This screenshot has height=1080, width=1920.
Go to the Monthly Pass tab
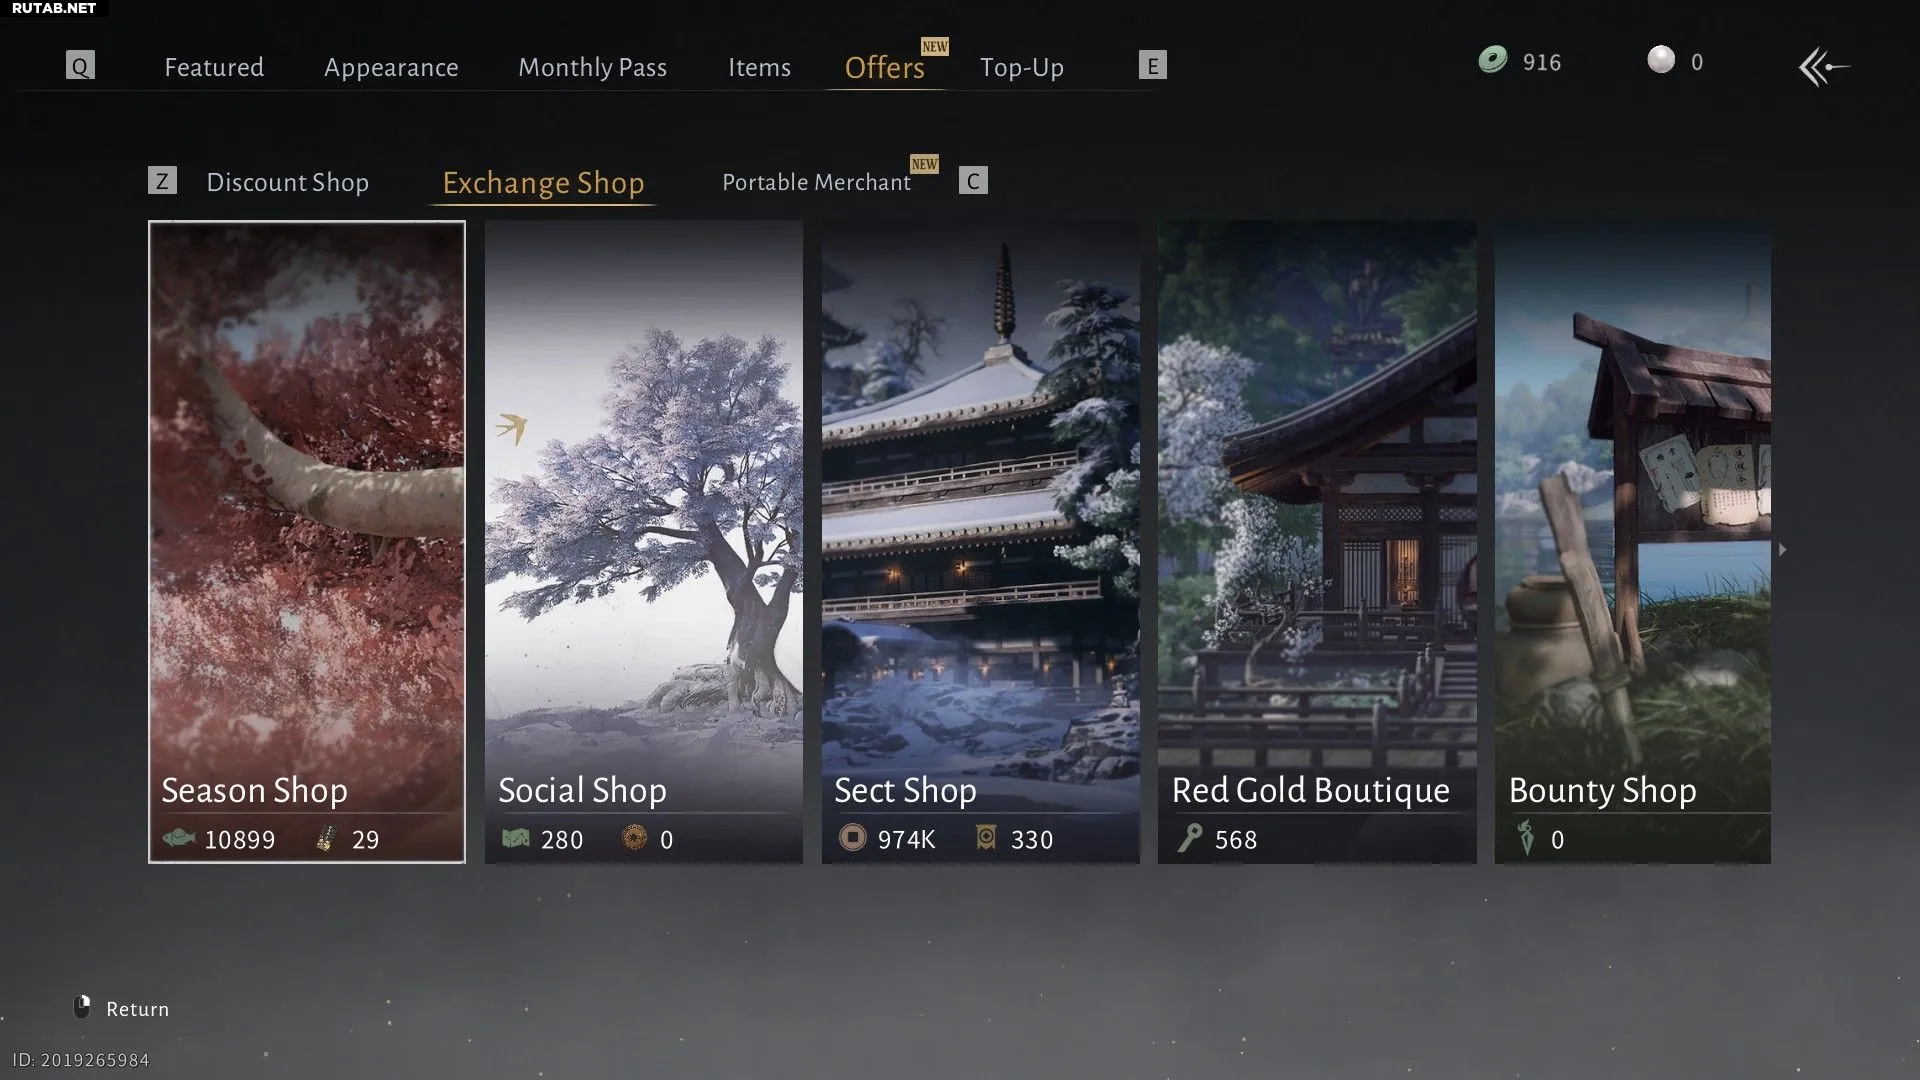pyautogui.click(x=592, y=67)
